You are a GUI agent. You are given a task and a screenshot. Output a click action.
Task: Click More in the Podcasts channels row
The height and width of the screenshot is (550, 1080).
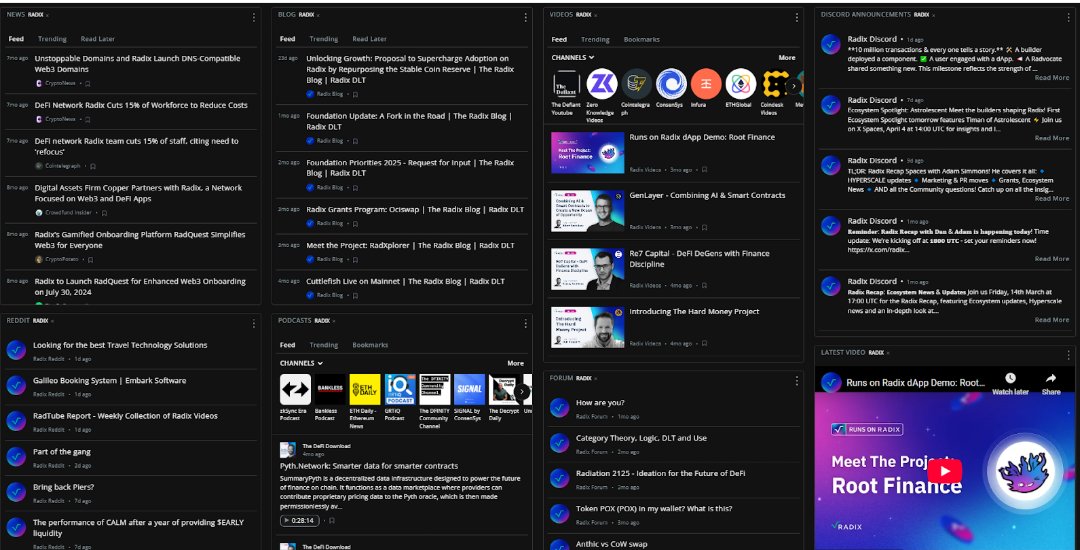point(515,363)
